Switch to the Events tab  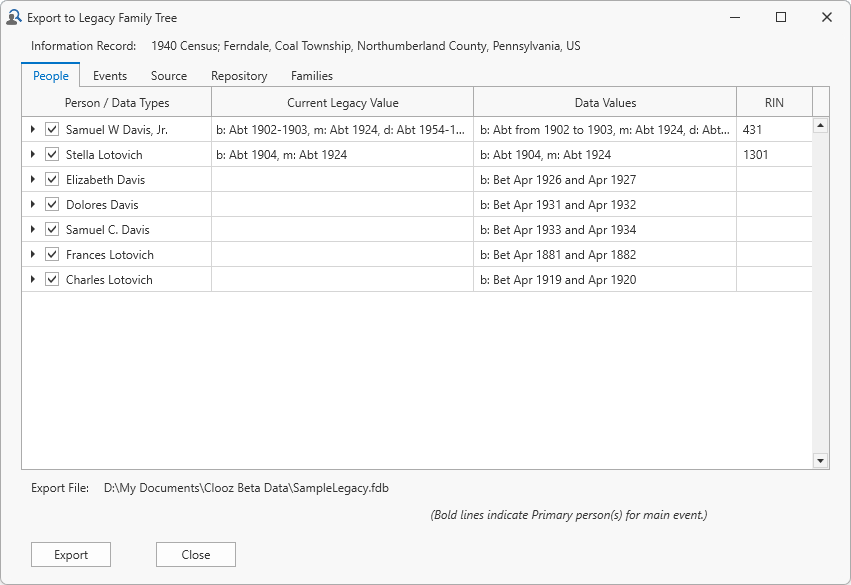(110, 76)
